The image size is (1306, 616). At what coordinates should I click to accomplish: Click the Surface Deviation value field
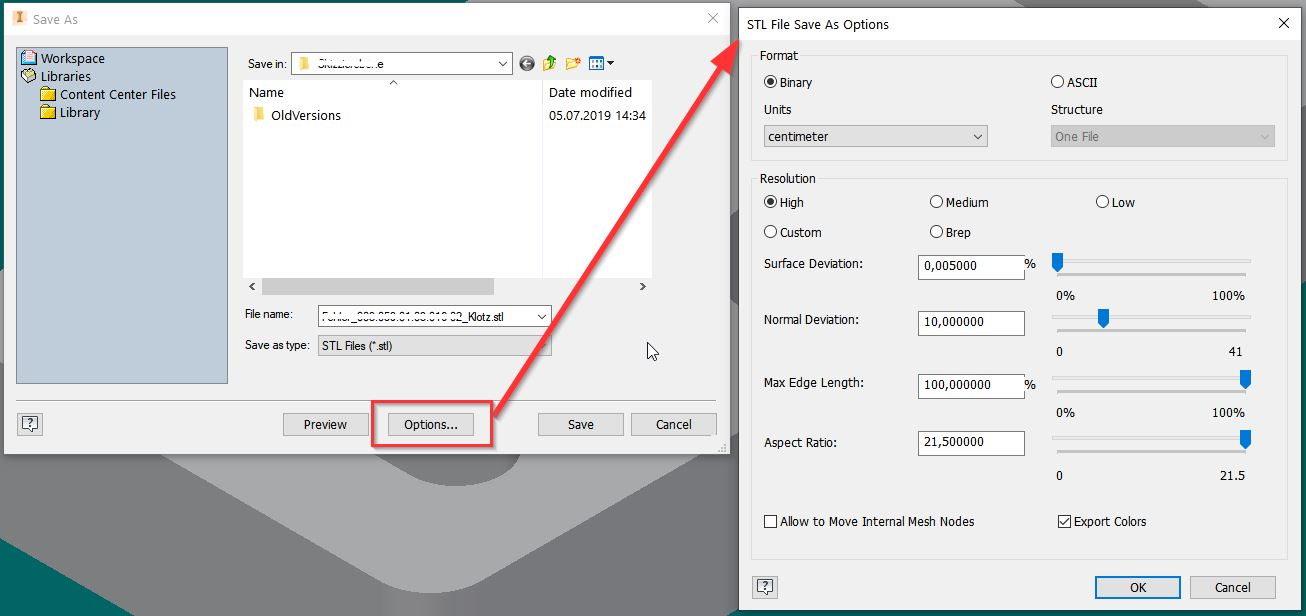click(x=971, y=266)
